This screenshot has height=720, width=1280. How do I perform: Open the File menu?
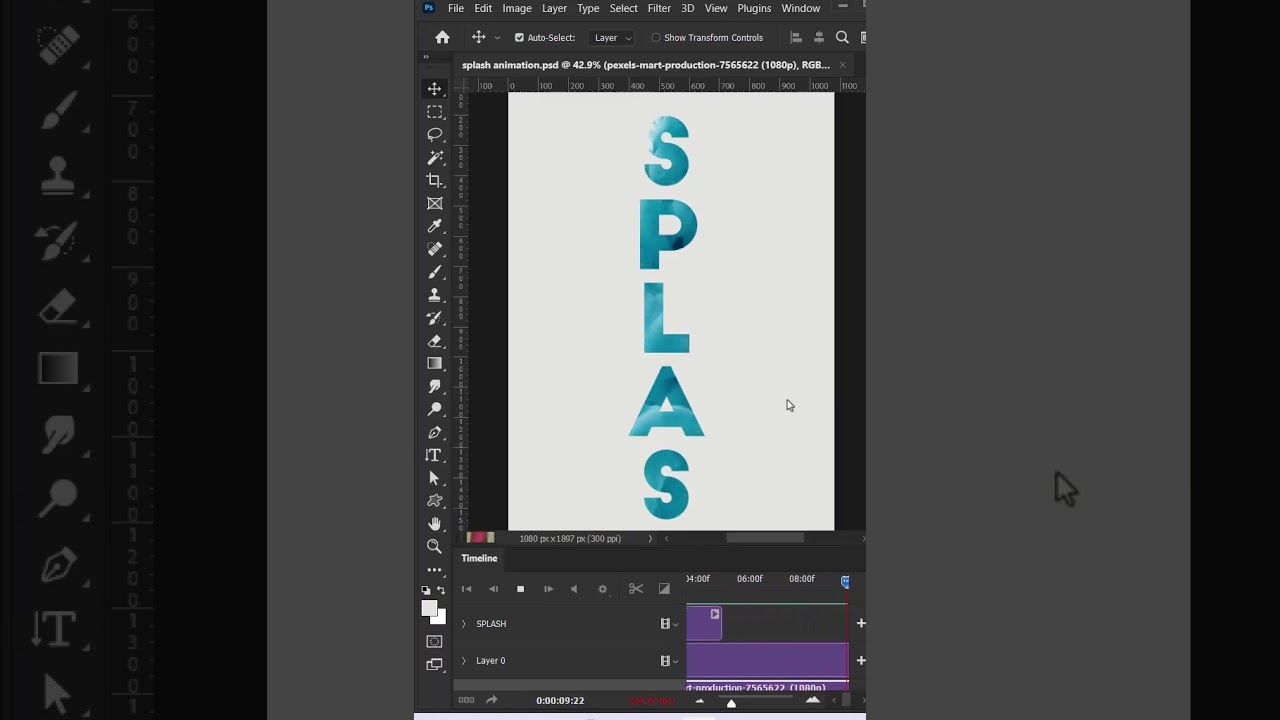point(456,8)
